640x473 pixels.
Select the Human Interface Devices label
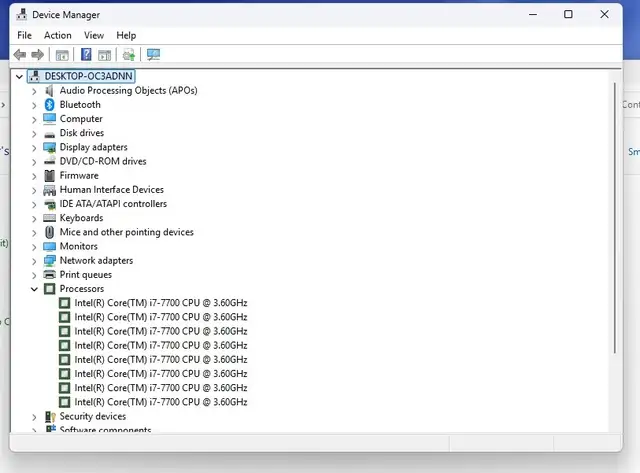(x=112, y=190)
